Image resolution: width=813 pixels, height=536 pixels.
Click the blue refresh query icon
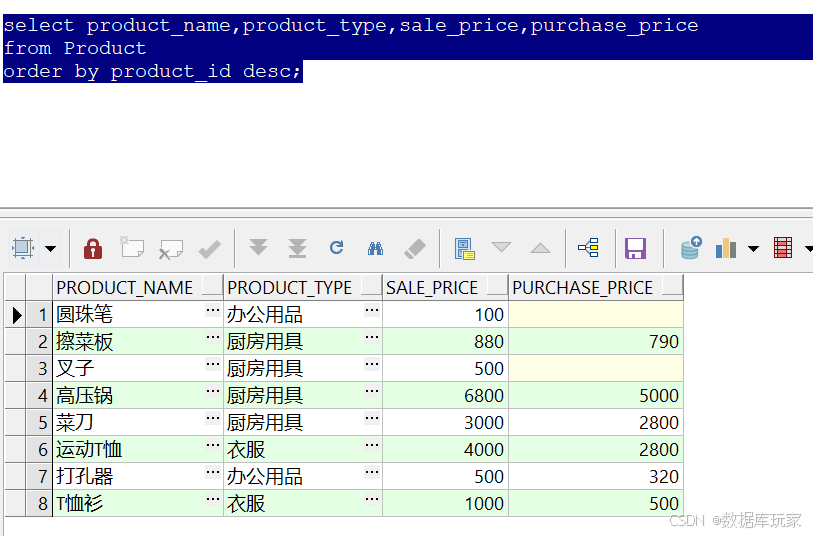click(x=337, y=247)
